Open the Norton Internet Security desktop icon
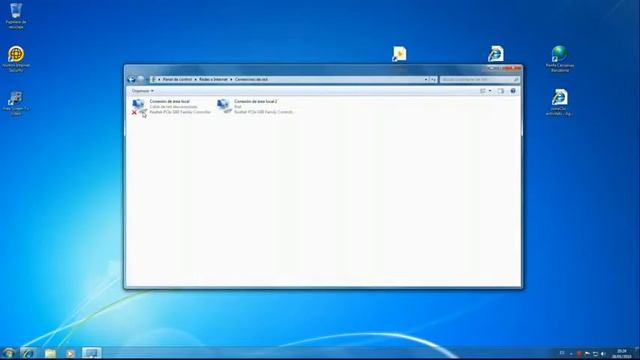This screenshot has height=360, width=640. point(16,59)
